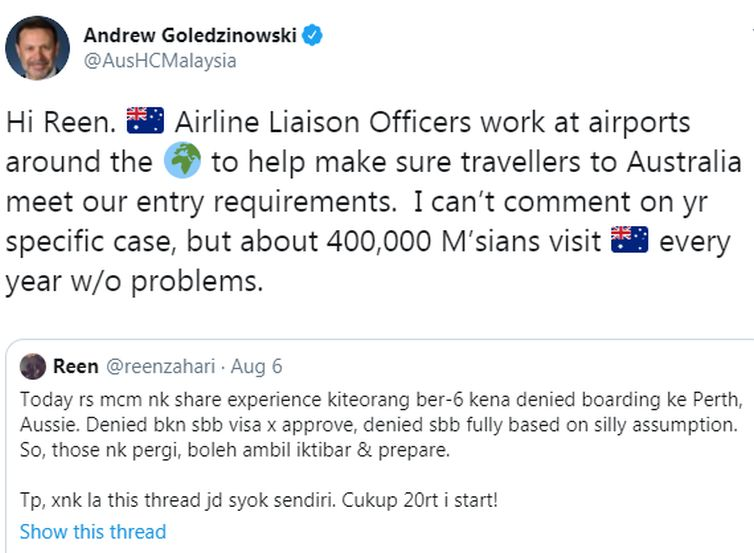Image resolution: width=754 pixels, height=553 pixels.
Task: Open Reen's display name in quoted tweet
Action: pos(75,366)
